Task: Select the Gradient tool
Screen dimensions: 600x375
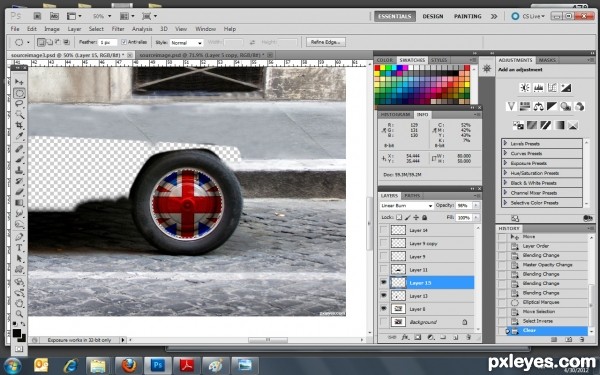Action: pyautogui.click(x=19, y=203)
